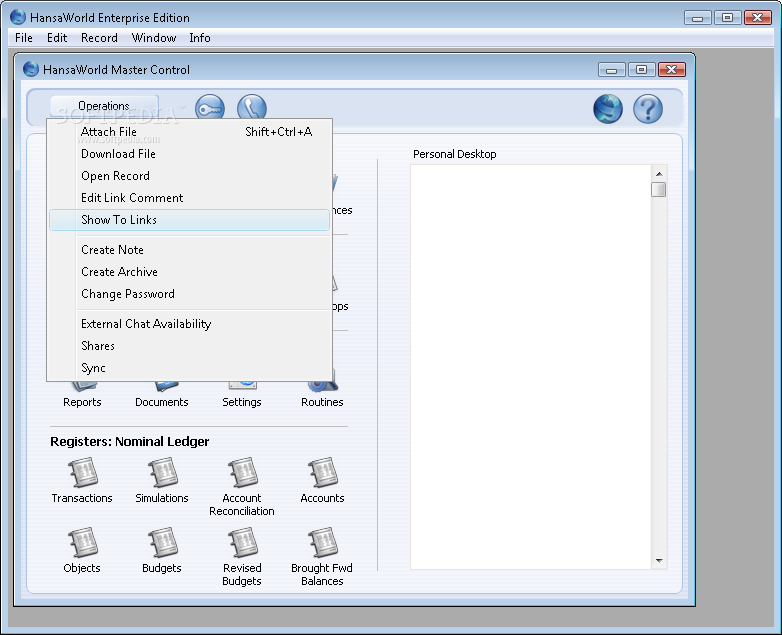Open the File menu
This screenshot has width=782, height=635.
24,38
